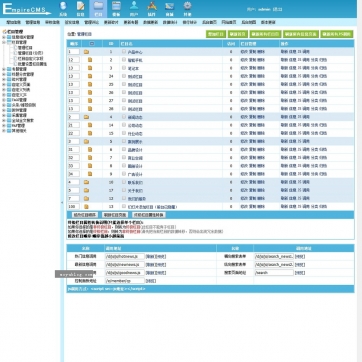This screenshot has width=362, height=362.
Task: Click the folder icon in the ID 17 row
Action: pos(86,190)
